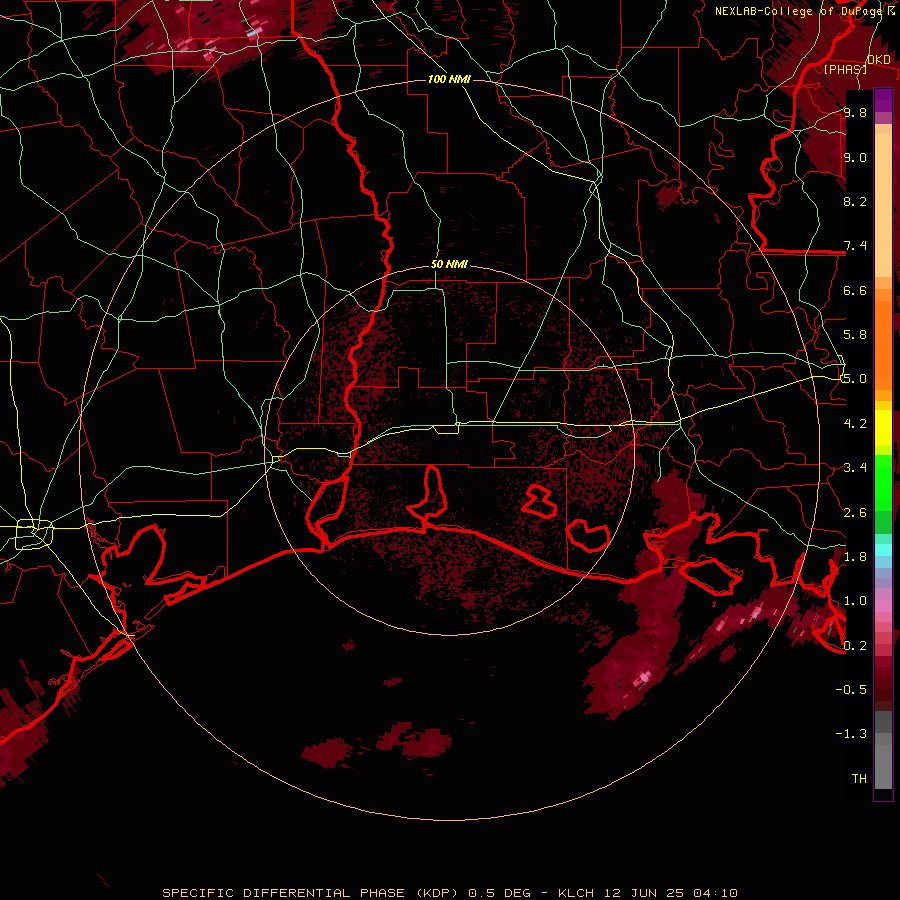Click the 9.8 value on the color scale
The height and width of the screenshot is (900, 900).
pyautogui.click(x=855, y=112)
